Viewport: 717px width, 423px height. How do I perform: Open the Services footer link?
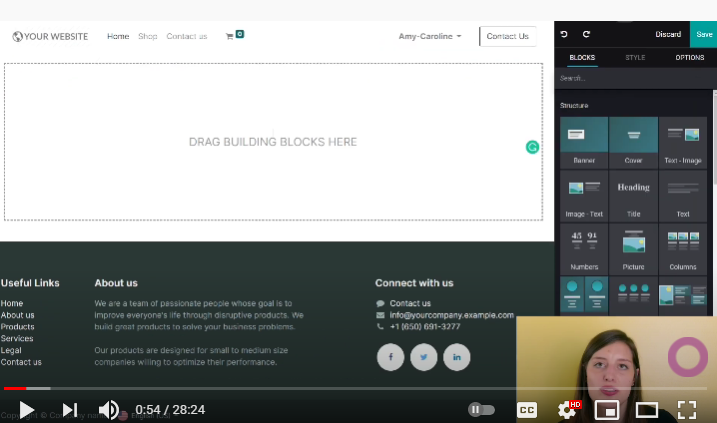click(x=17, y=338)
